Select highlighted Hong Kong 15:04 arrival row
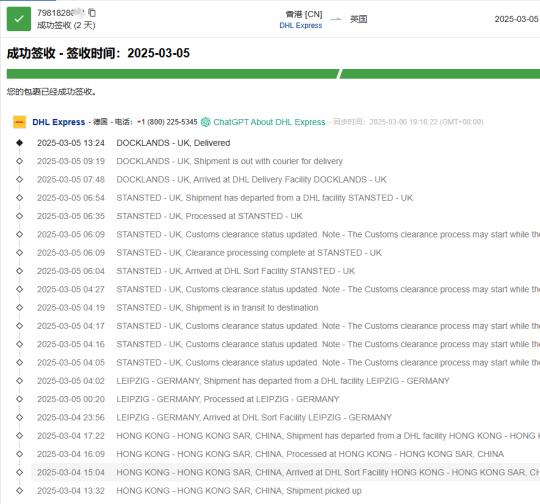 (285, 472)
